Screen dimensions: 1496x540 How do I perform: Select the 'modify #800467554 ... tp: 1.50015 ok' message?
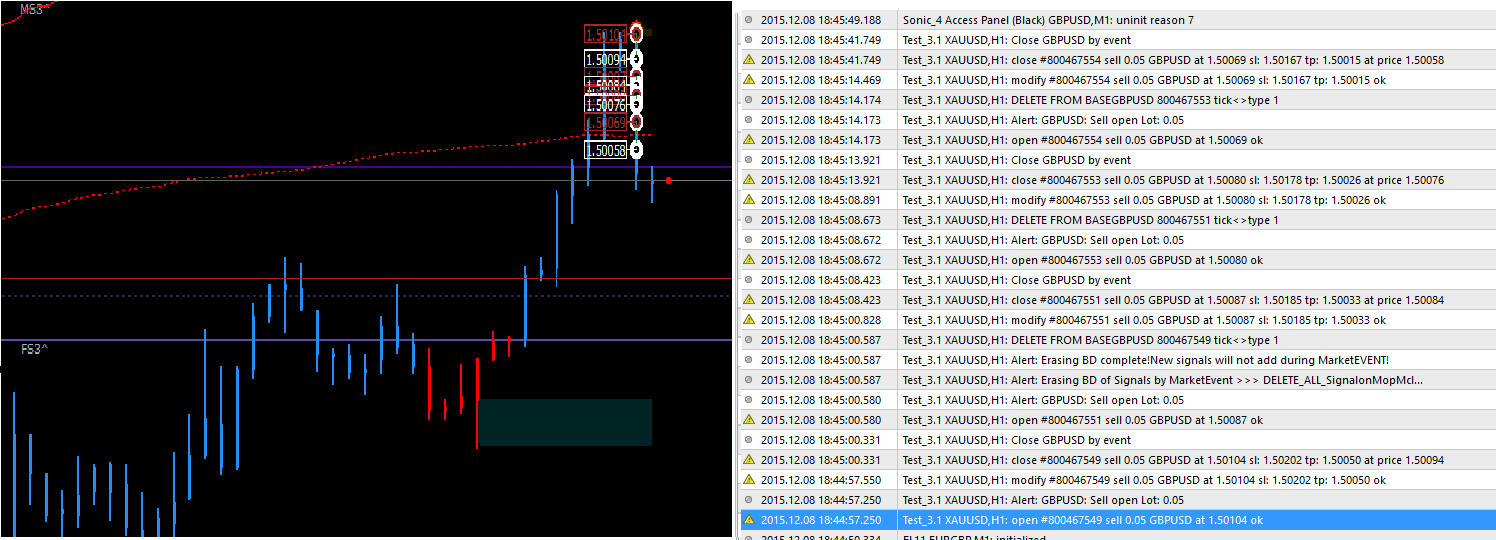click(1144, 80)
